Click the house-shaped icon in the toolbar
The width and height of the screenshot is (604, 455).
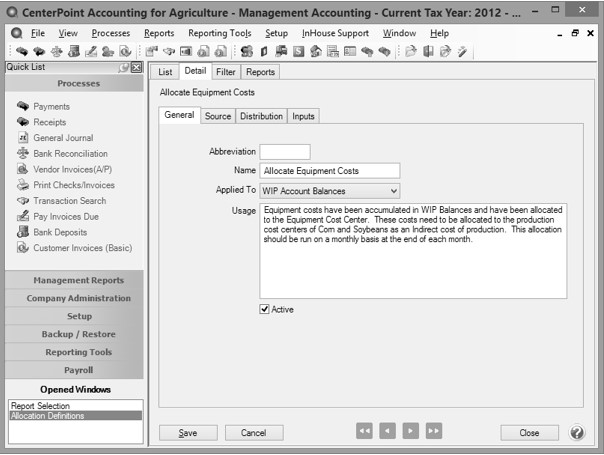(316, 51)
